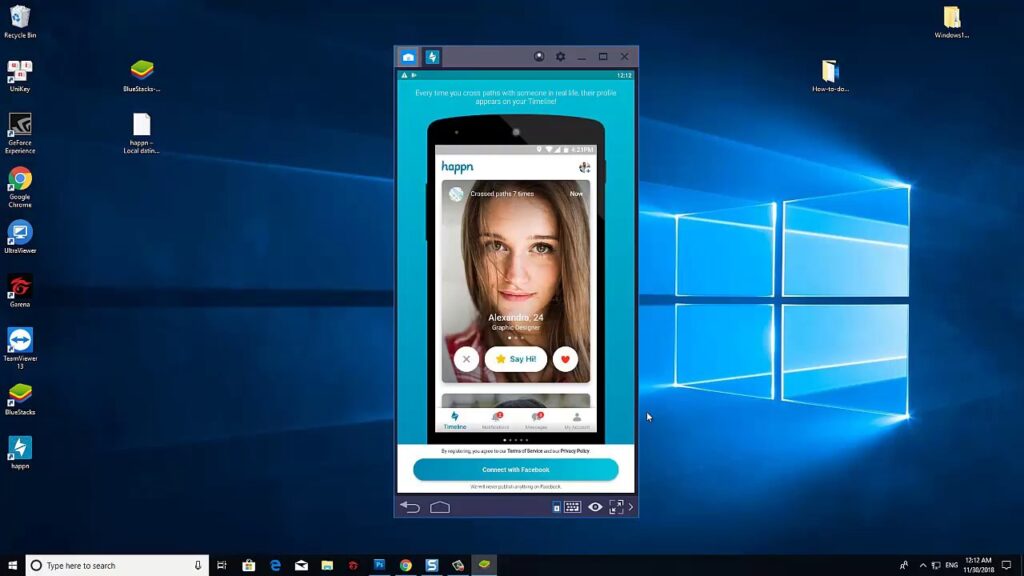Select the Timeline tab in happn

tap(455, 420)
